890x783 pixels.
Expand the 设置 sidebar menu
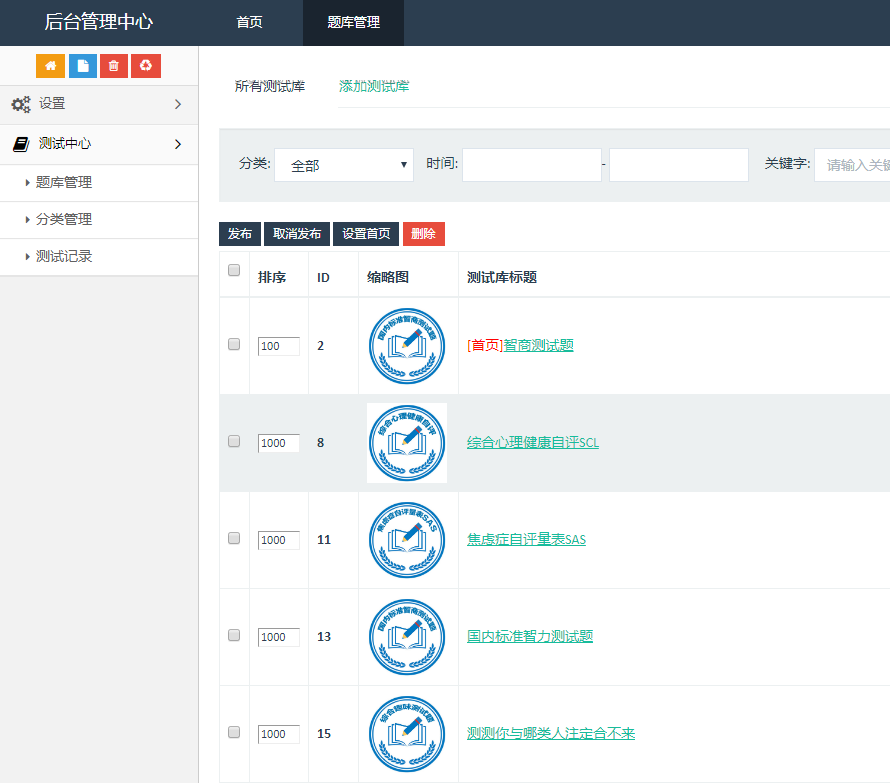point(98,104)
